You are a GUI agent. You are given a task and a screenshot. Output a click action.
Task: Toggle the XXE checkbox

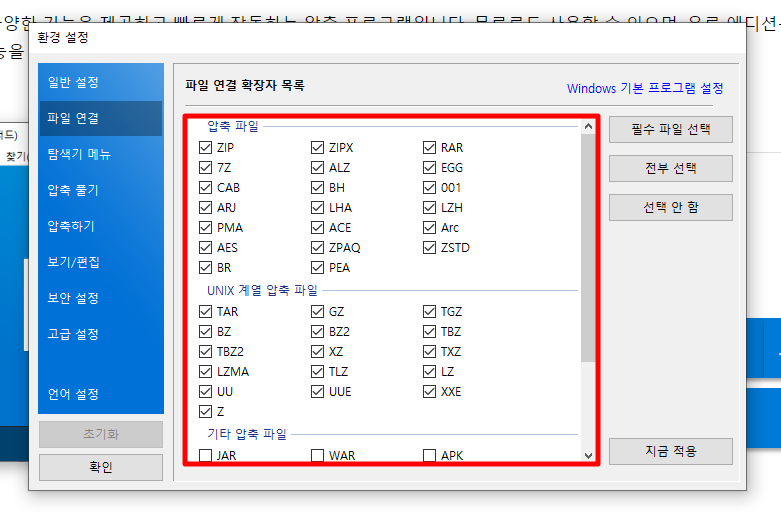tap(429, 392)
